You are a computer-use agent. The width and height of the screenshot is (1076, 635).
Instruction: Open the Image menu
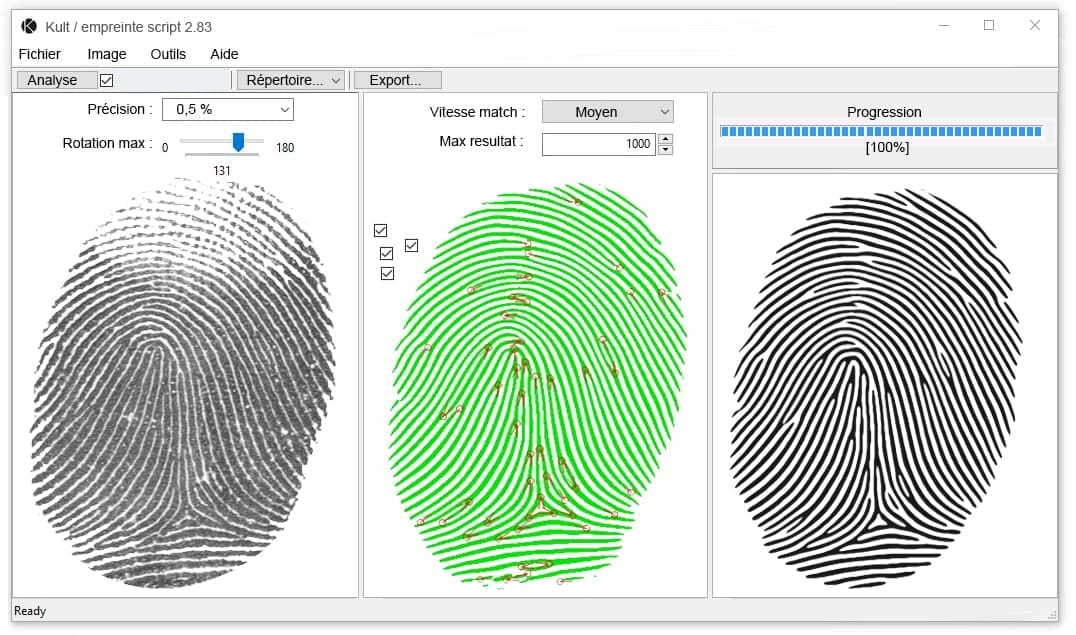[x=107, y=54]
